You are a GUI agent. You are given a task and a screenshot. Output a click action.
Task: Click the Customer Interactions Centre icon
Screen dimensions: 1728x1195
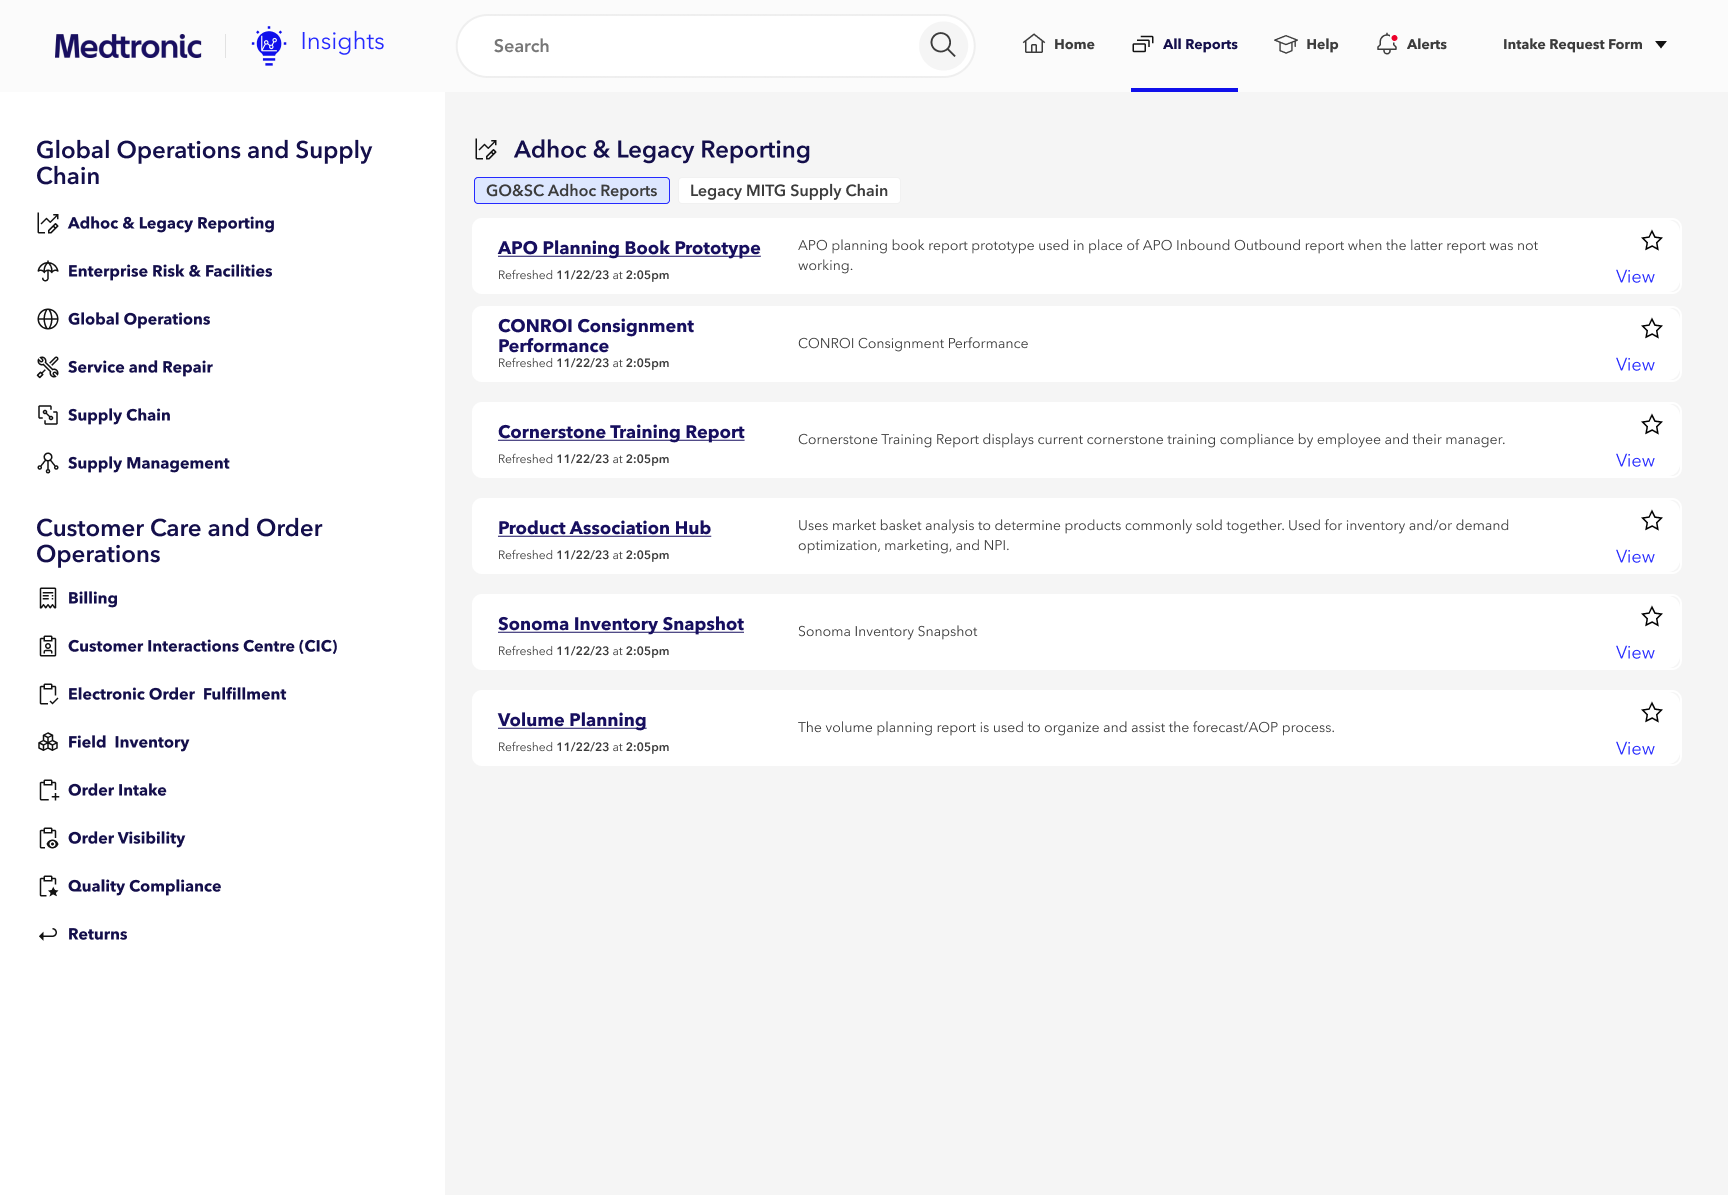click(48, 646)
